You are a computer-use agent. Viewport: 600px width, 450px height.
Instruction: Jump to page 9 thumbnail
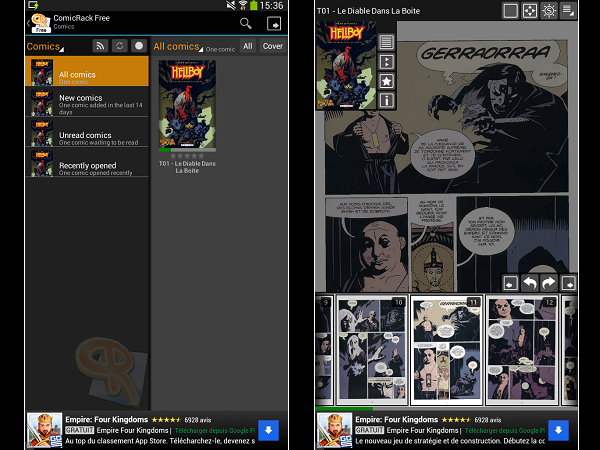tap(324, 350)
